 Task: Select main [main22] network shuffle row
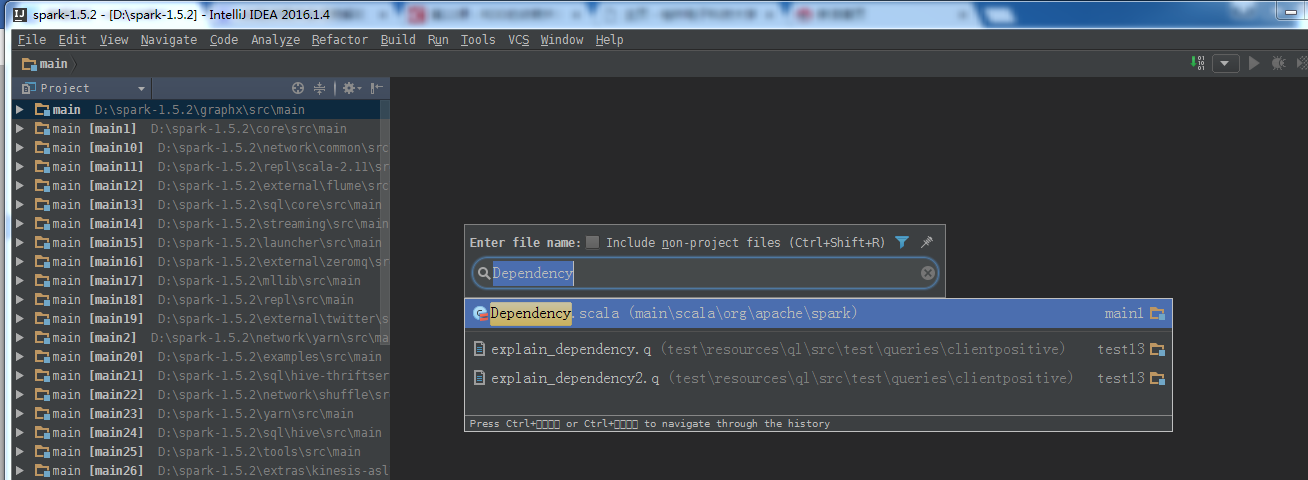[200, 394]
